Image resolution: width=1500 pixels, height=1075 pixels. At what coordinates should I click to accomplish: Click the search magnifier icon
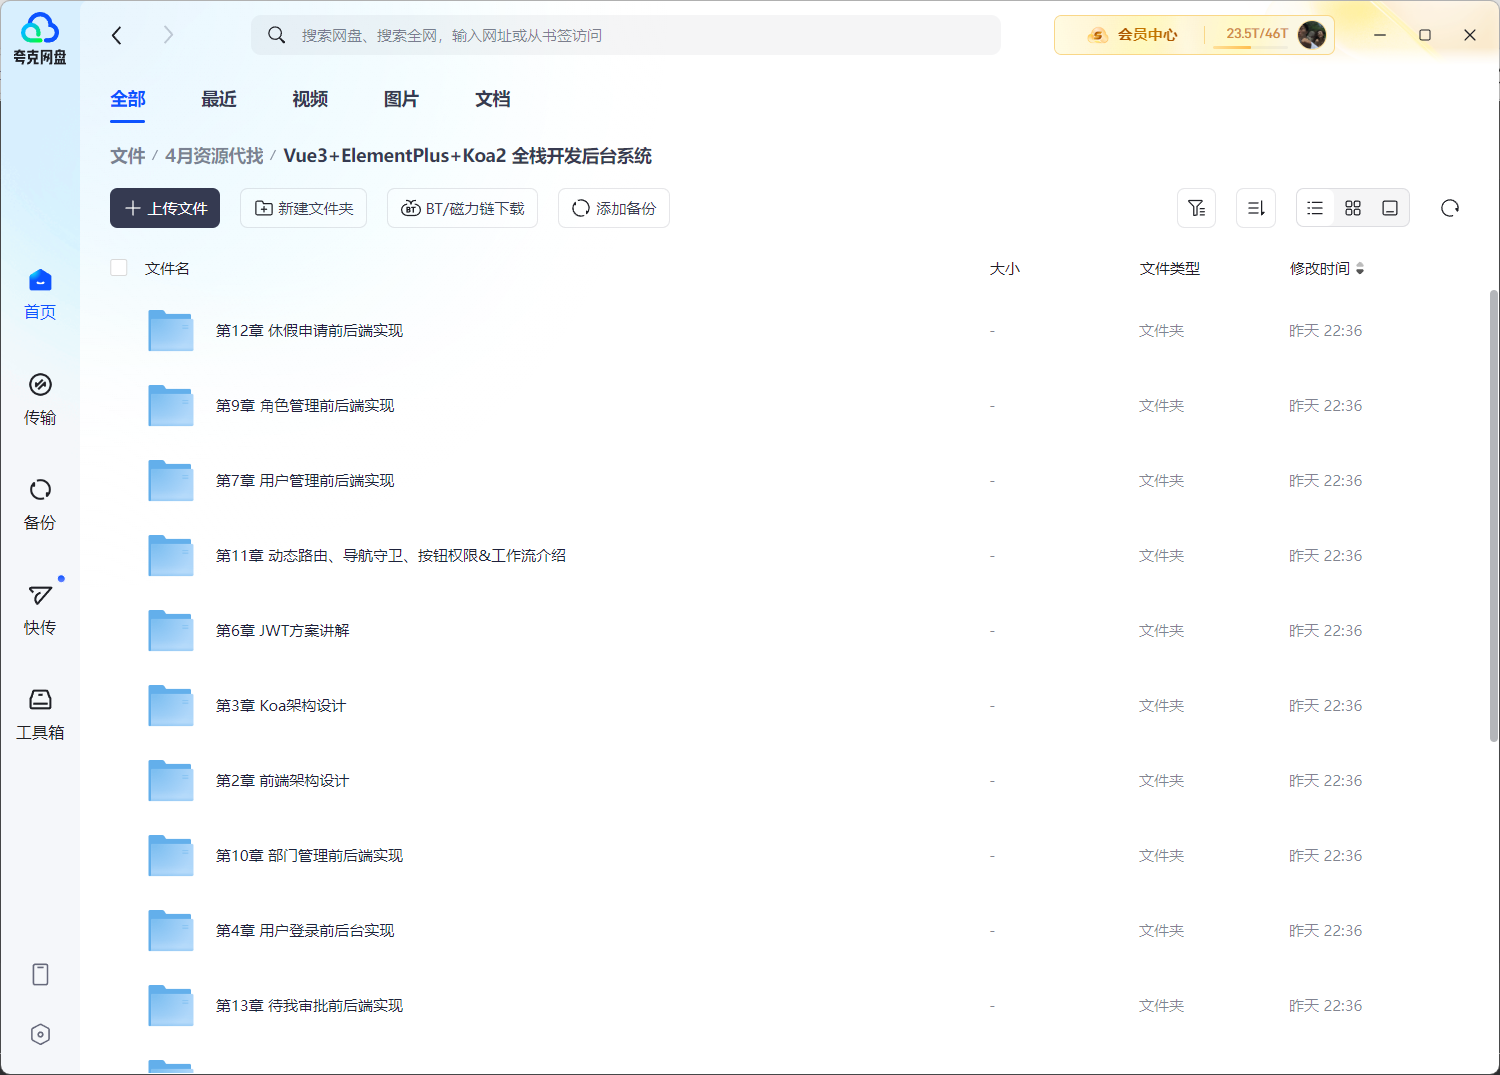click(x=277, y=35)
